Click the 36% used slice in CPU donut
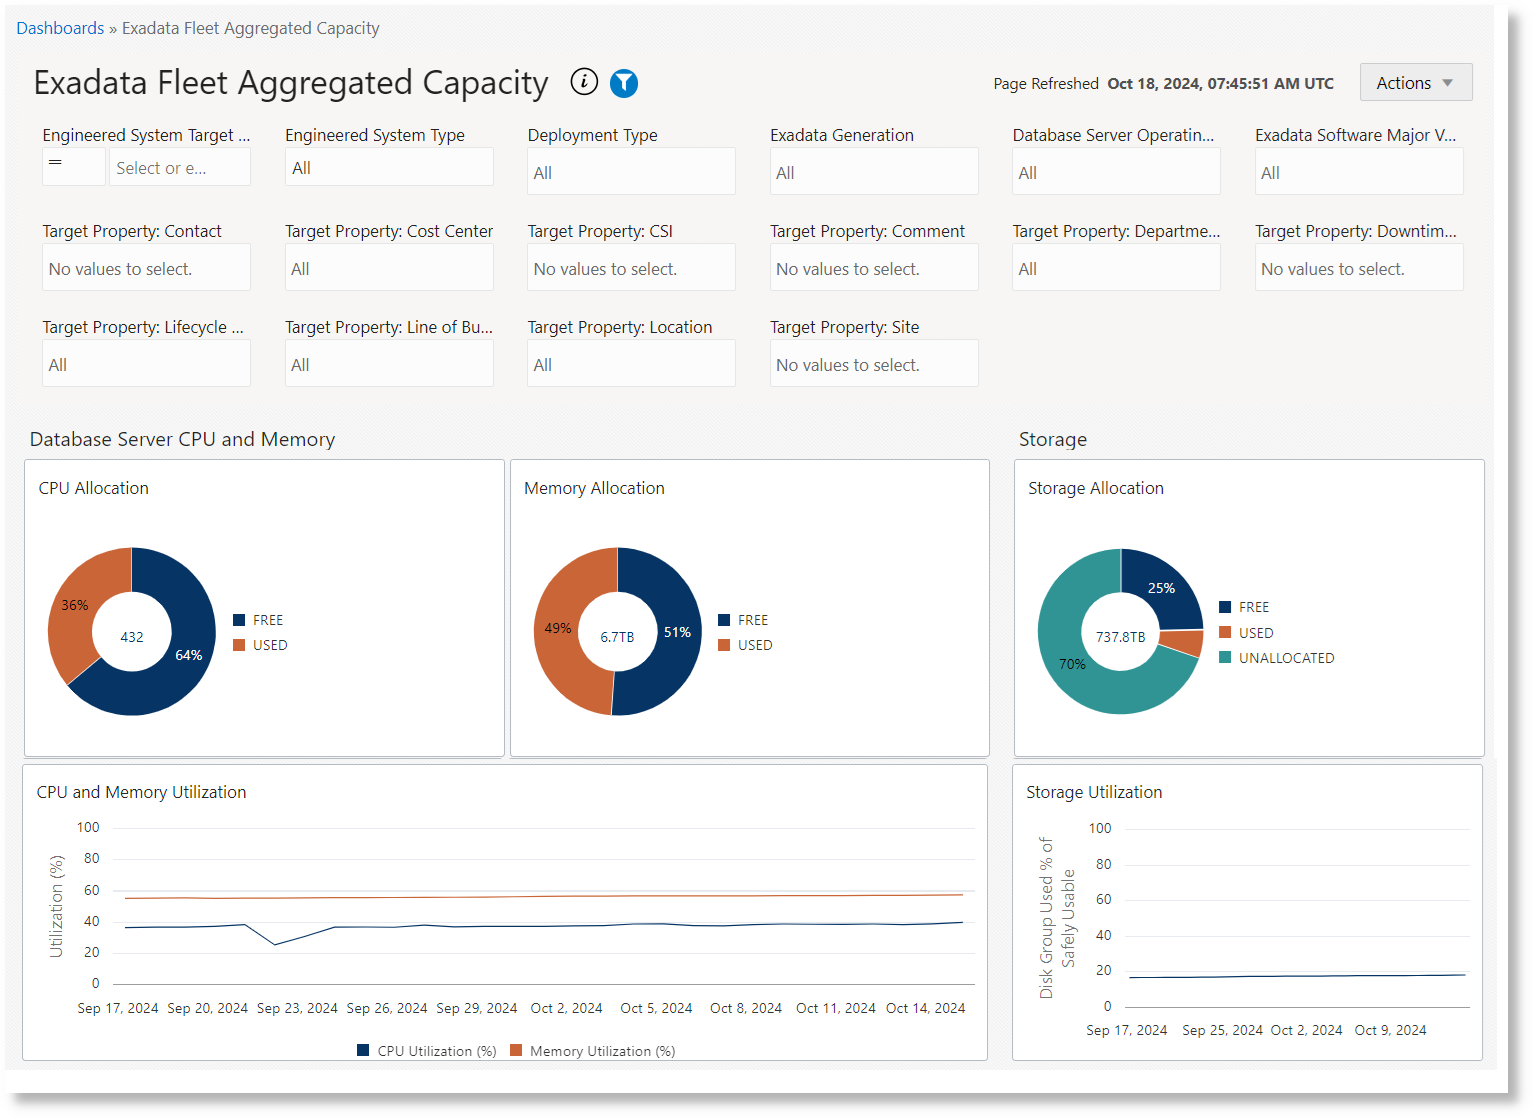 pyautogui.click(x=74, y=606)
